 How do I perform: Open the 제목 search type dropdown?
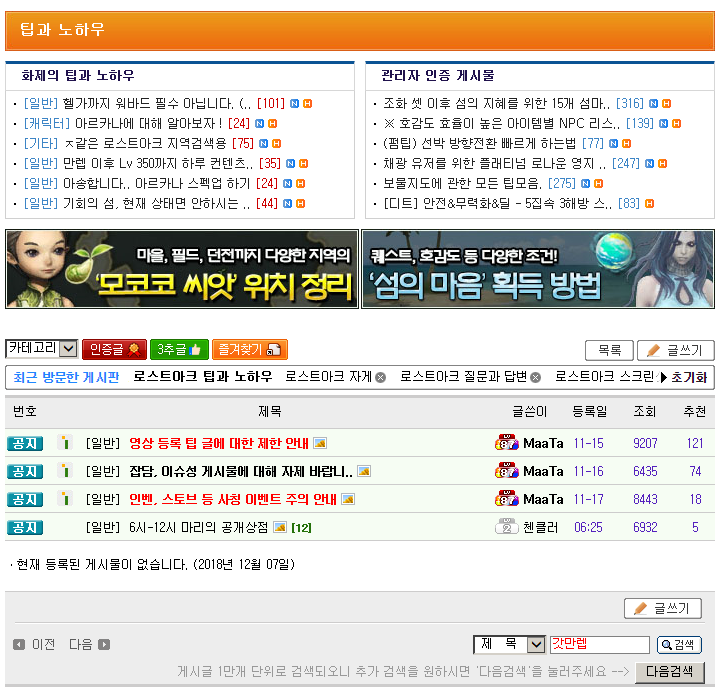(509, 645)
